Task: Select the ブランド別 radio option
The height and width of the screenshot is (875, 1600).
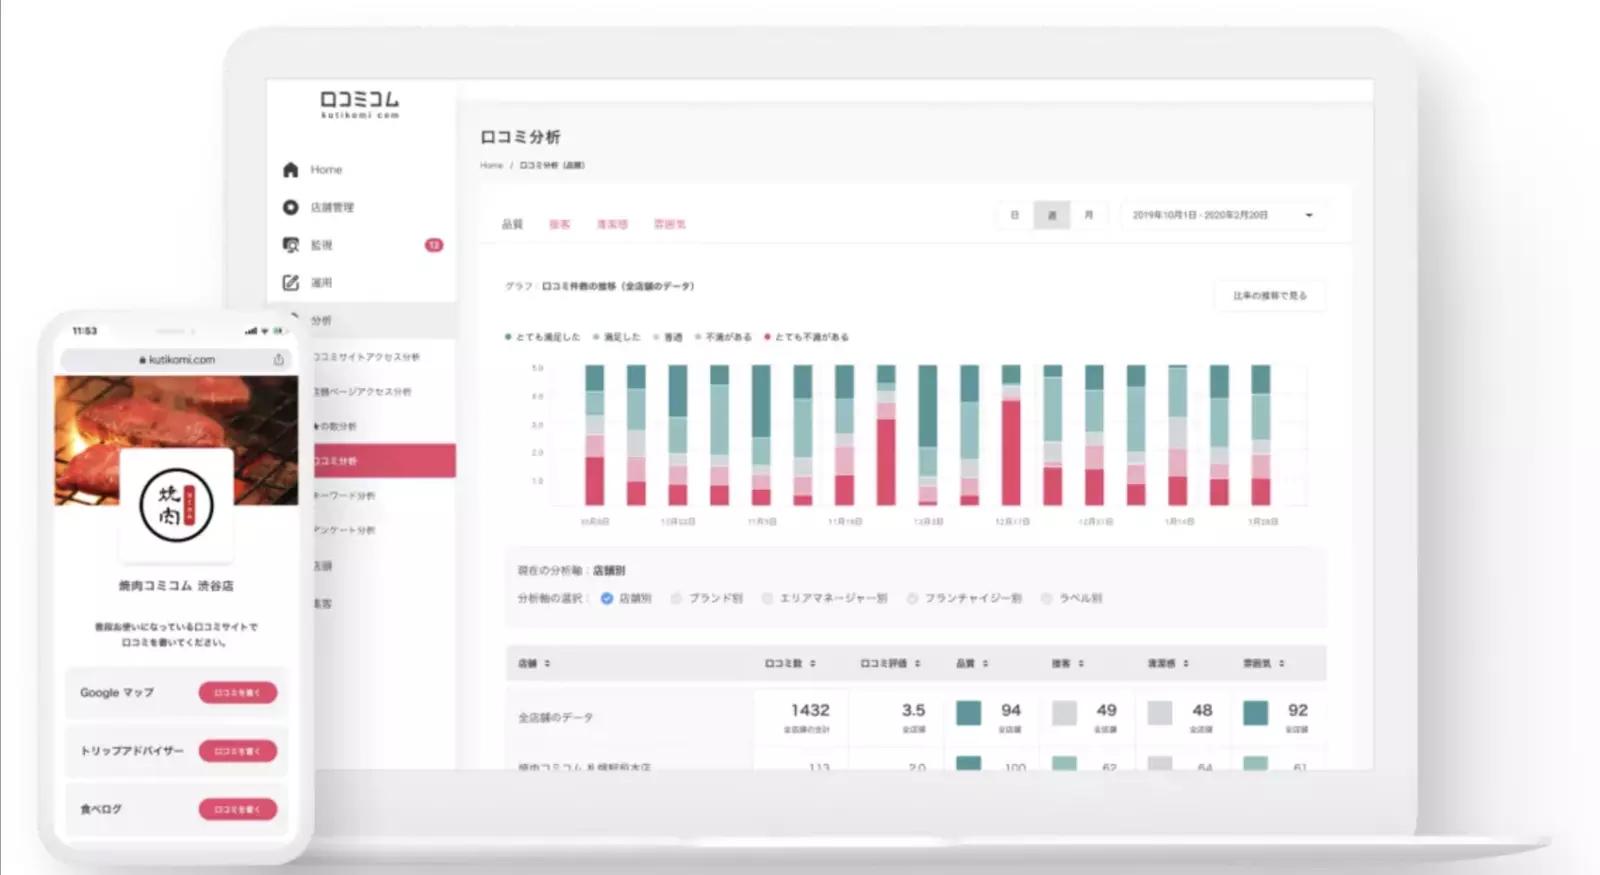Action: click(677, 598)
